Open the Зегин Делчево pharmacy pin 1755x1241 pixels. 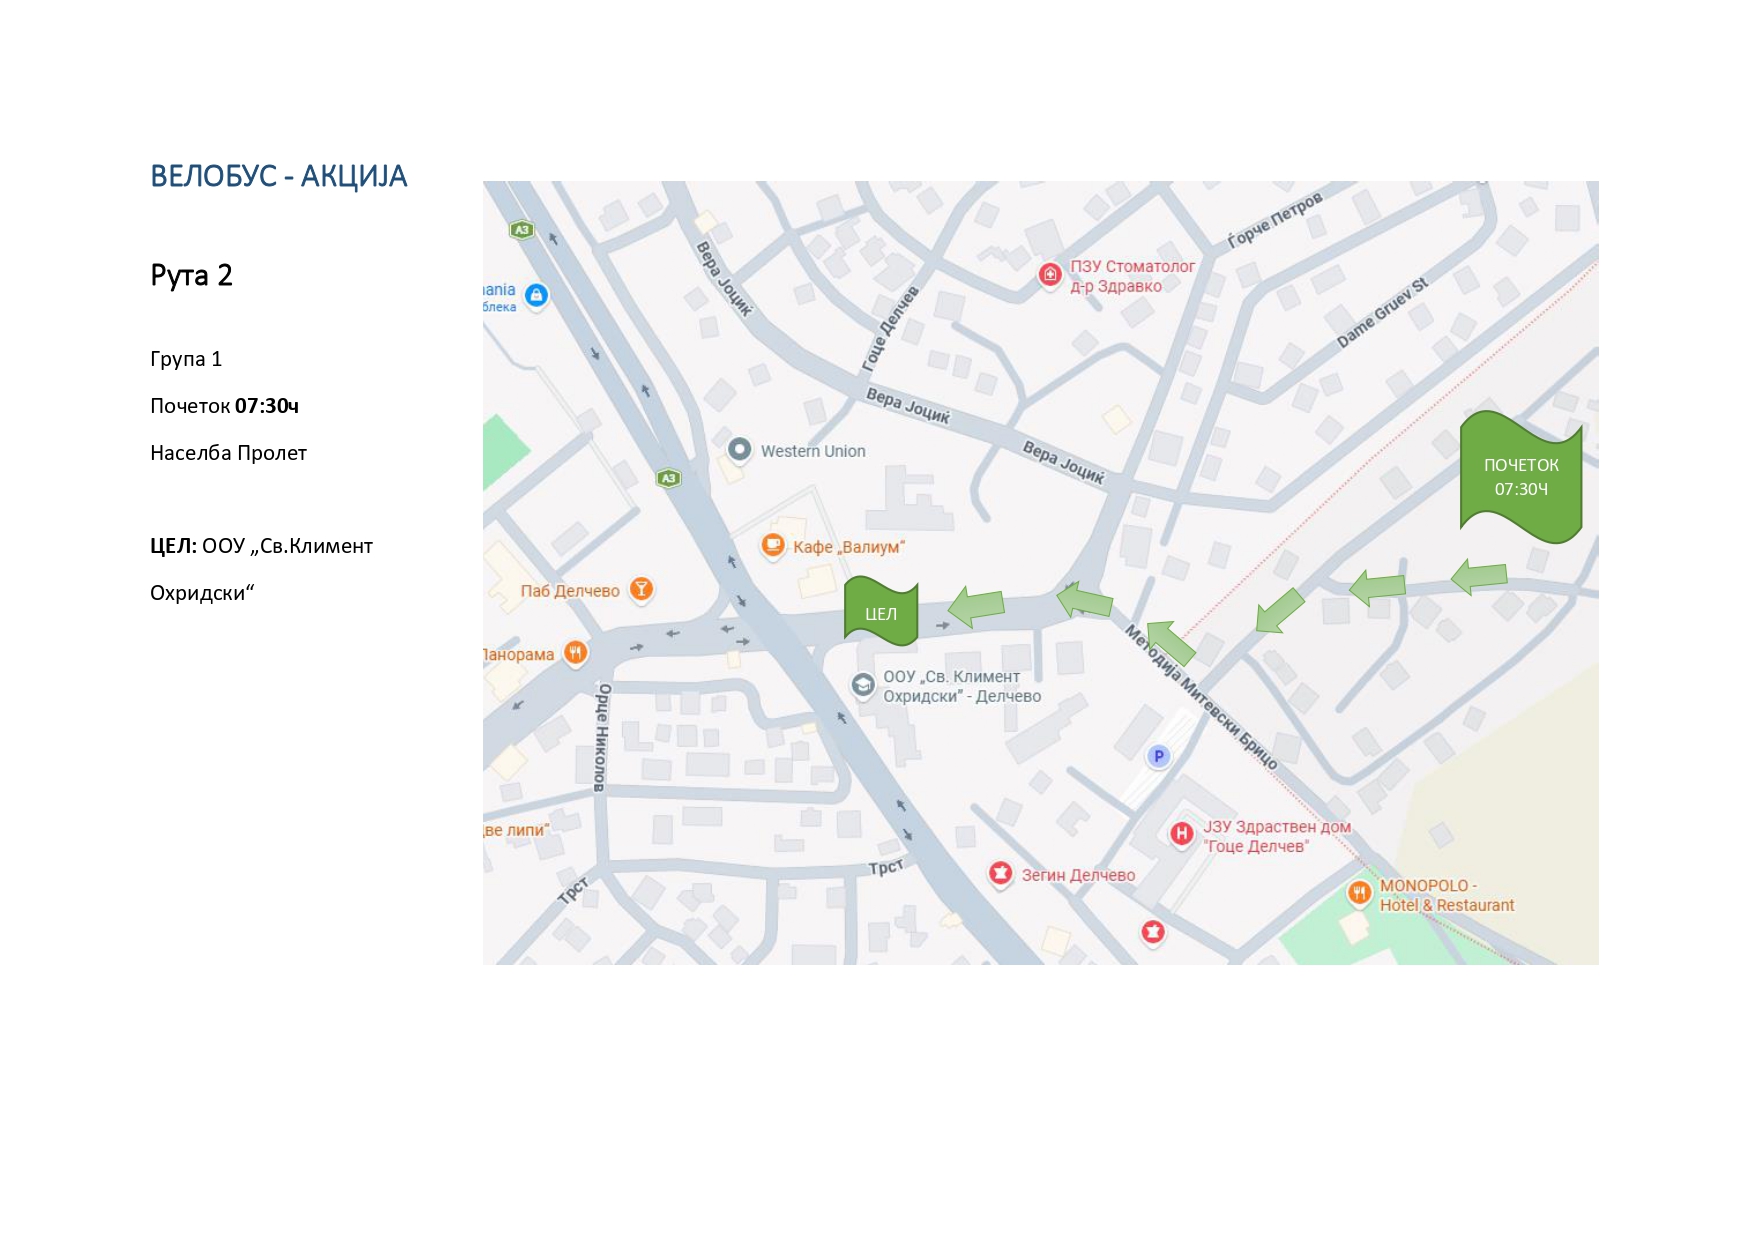pos(1000,874)
